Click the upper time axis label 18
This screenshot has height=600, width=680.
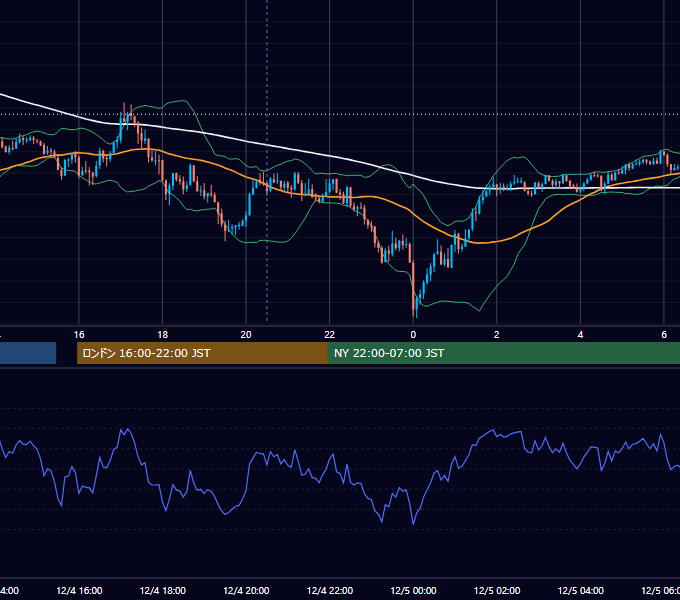pyautogui.click(x=163, y=334)
